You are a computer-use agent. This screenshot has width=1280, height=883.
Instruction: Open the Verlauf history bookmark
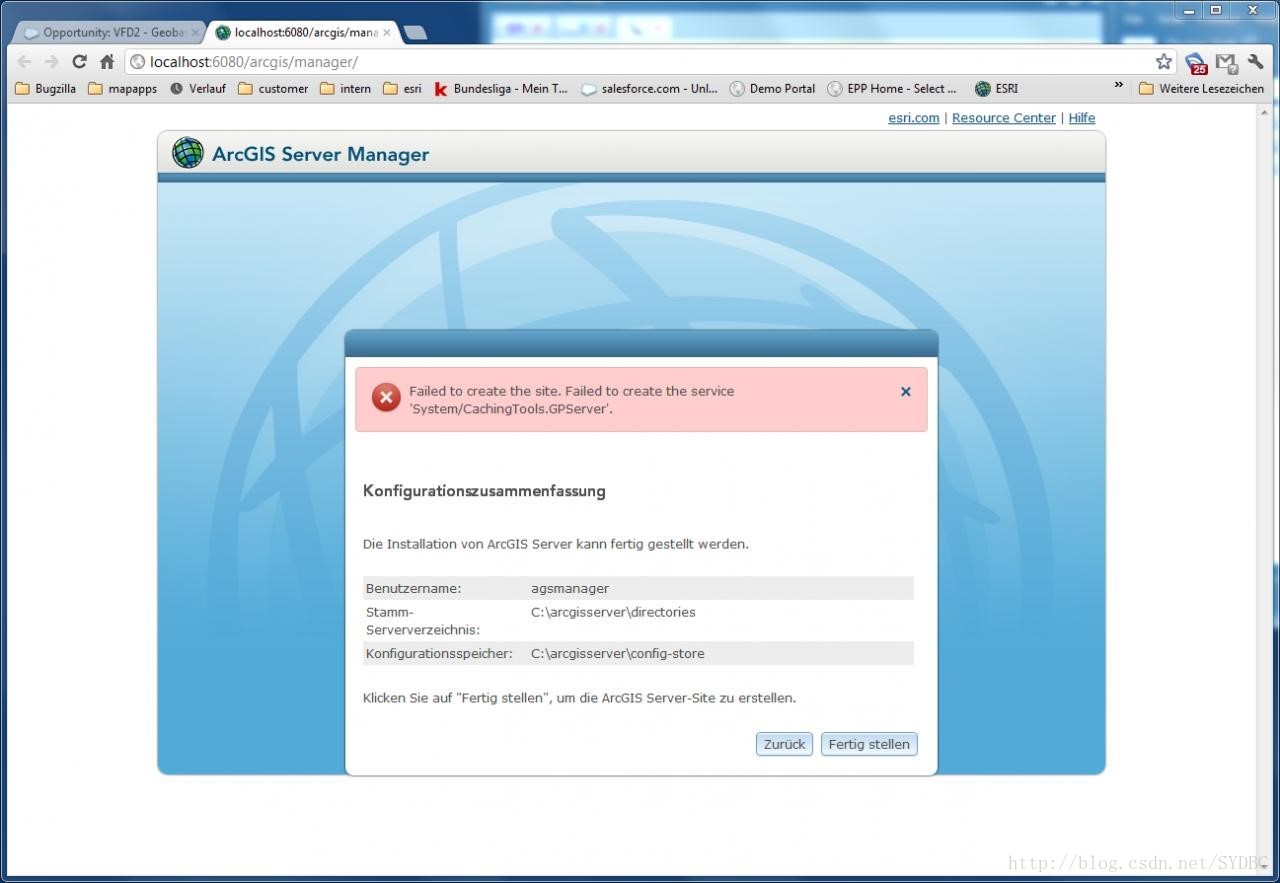pyautogui.click(x=198, y=88)
